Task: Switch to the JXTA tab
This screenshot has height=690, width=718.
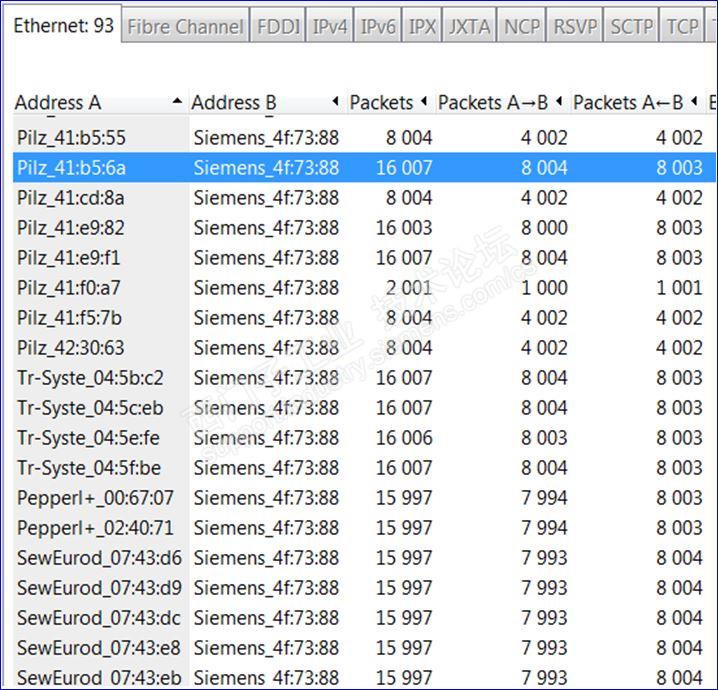Action: (469, 27)
